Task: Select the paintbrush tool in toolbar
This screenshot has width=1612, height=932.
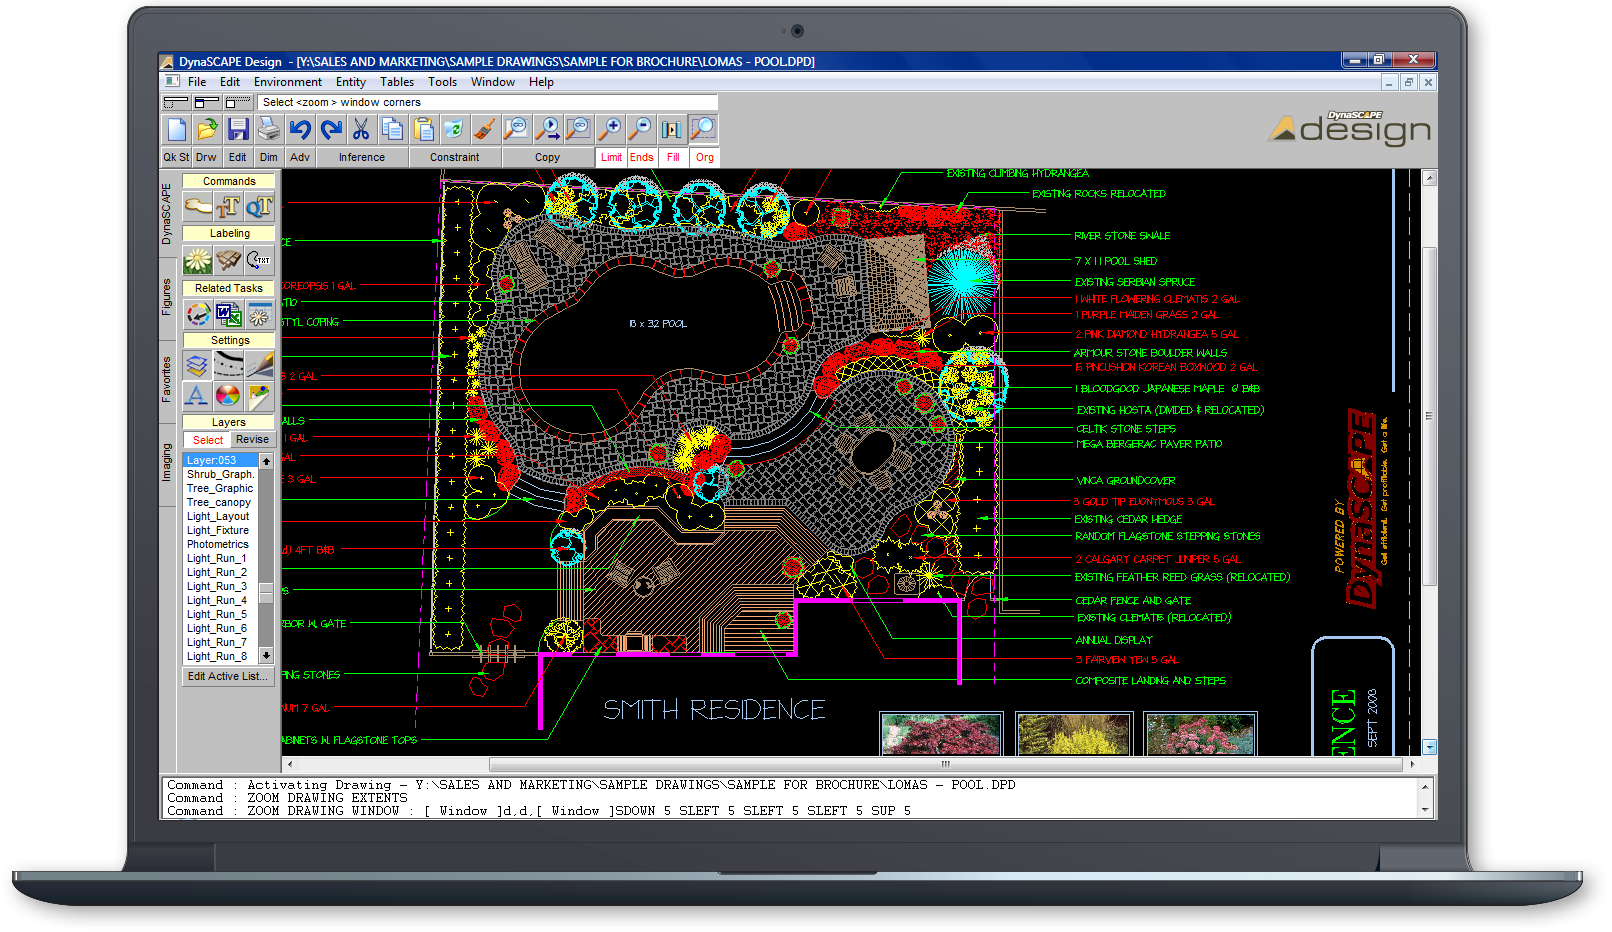Action: click(484, 129)
